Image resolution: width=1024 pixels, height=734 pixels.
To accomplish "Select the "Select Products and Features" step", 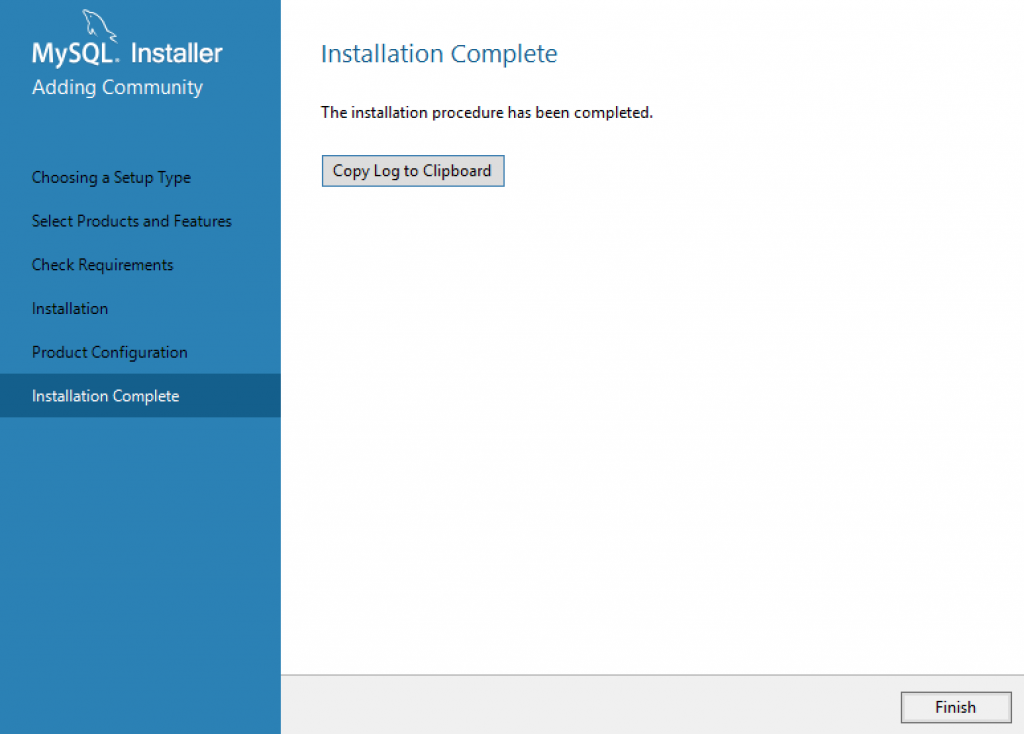I will [131, 221].
